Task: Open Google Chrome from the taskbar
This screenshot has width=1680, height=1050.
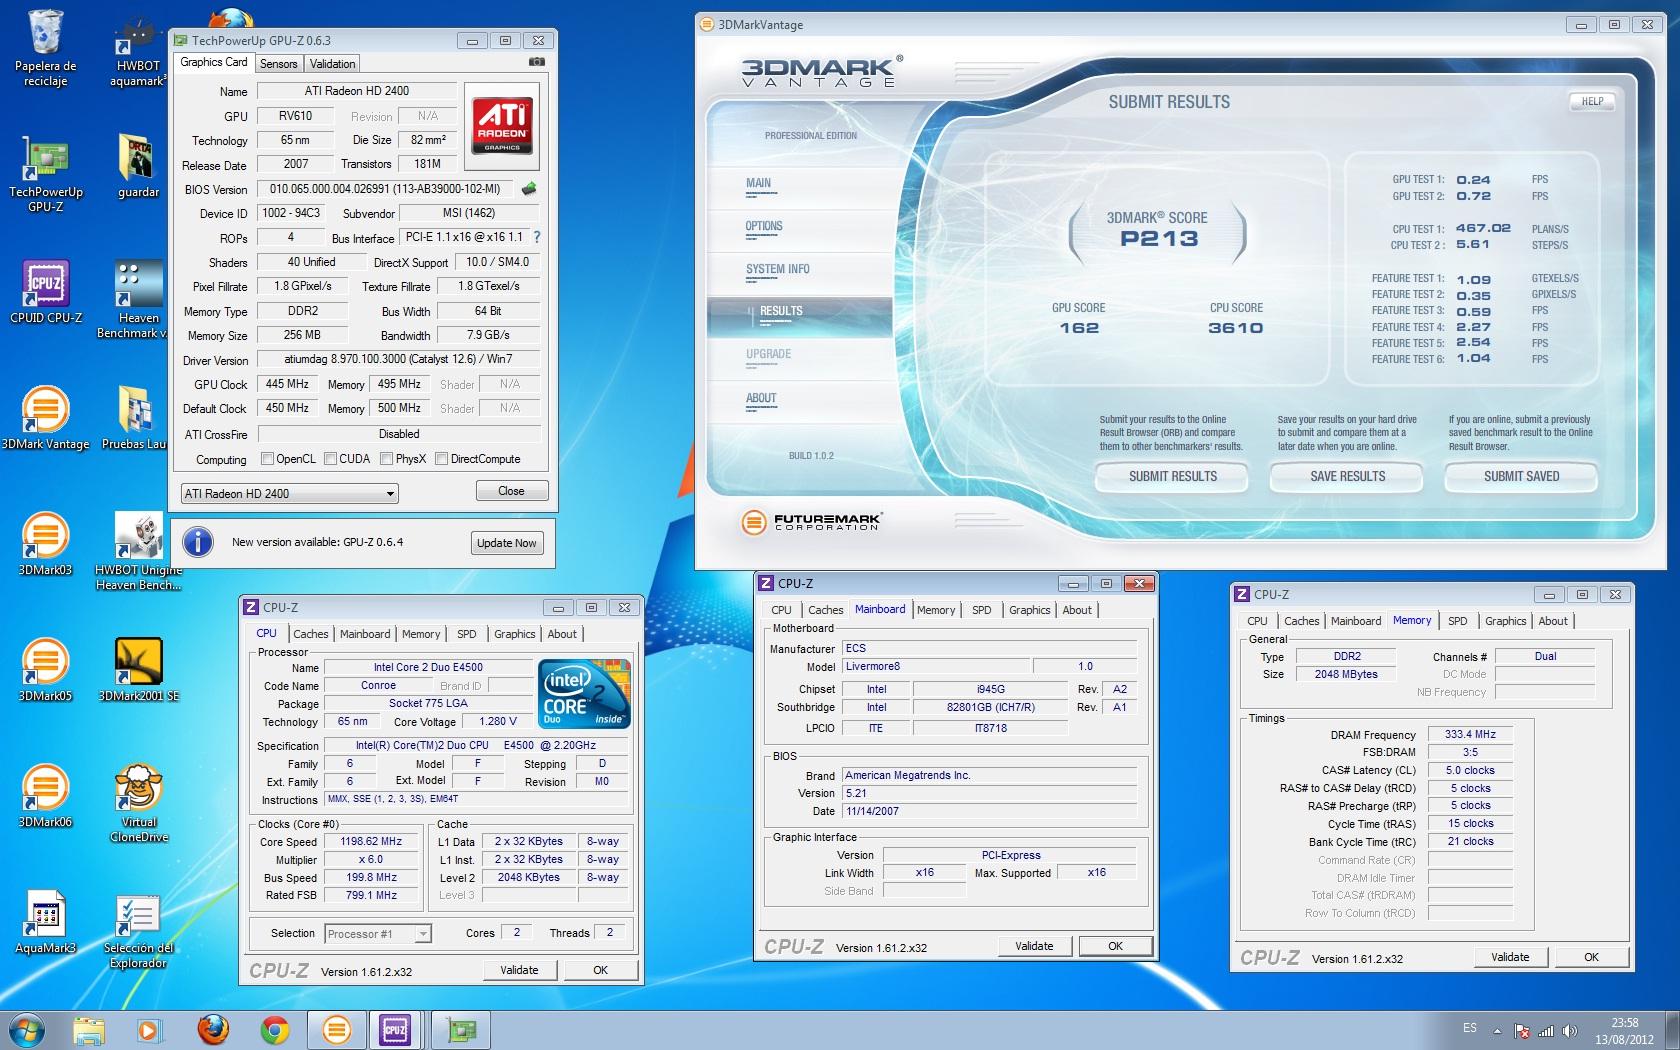Action: pyautogui.click(x=274, y=1030)
